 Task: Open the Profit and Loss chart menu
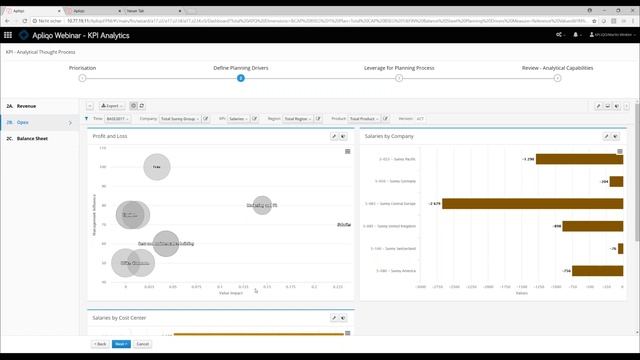tap(348, 151)
